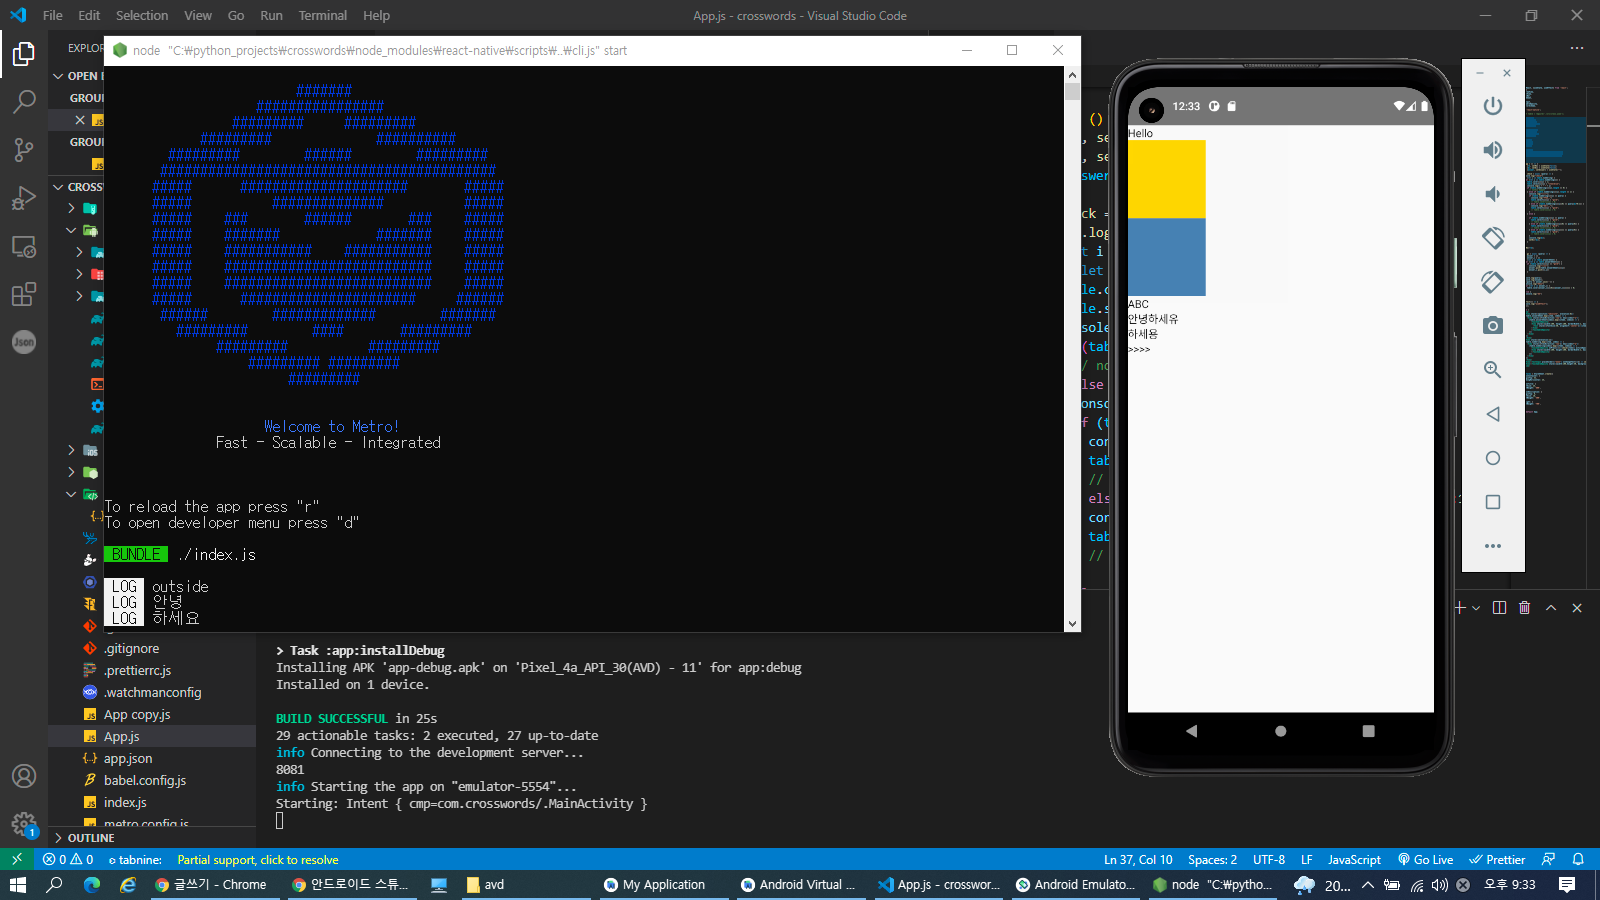The image size is (1600, 900).
Task: Click emulator toolbar back triangle
Action: click(x=1493, y=414)
